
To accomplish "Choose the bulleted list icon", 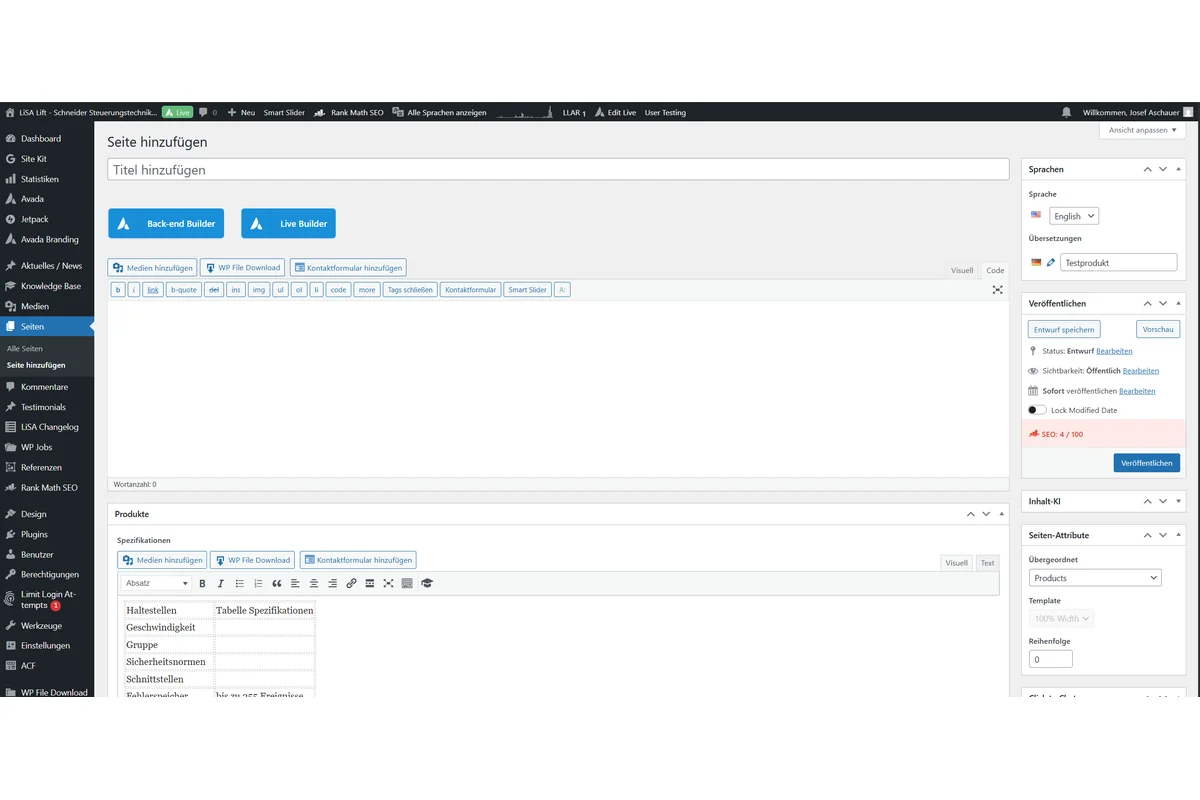I will coord(239,583).
